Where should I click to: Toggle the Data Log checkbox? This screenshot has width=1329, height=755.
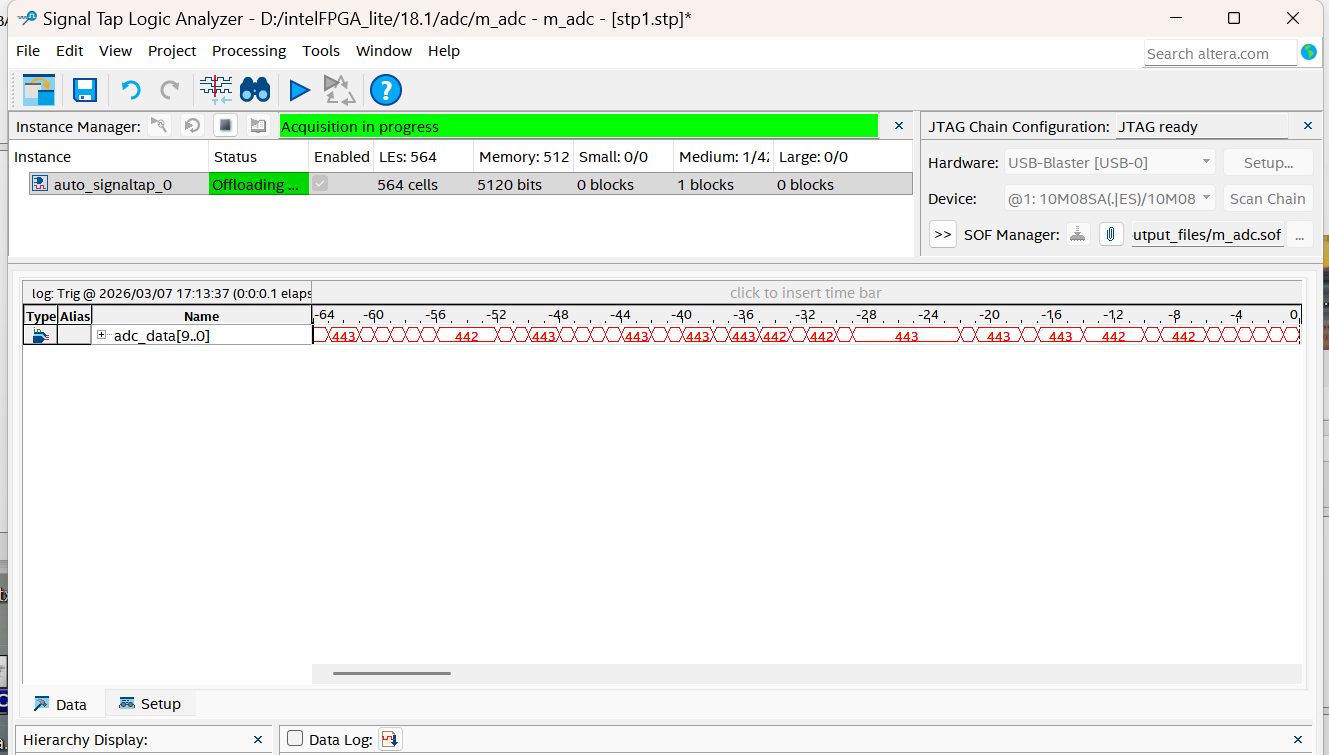pos(295,739)
